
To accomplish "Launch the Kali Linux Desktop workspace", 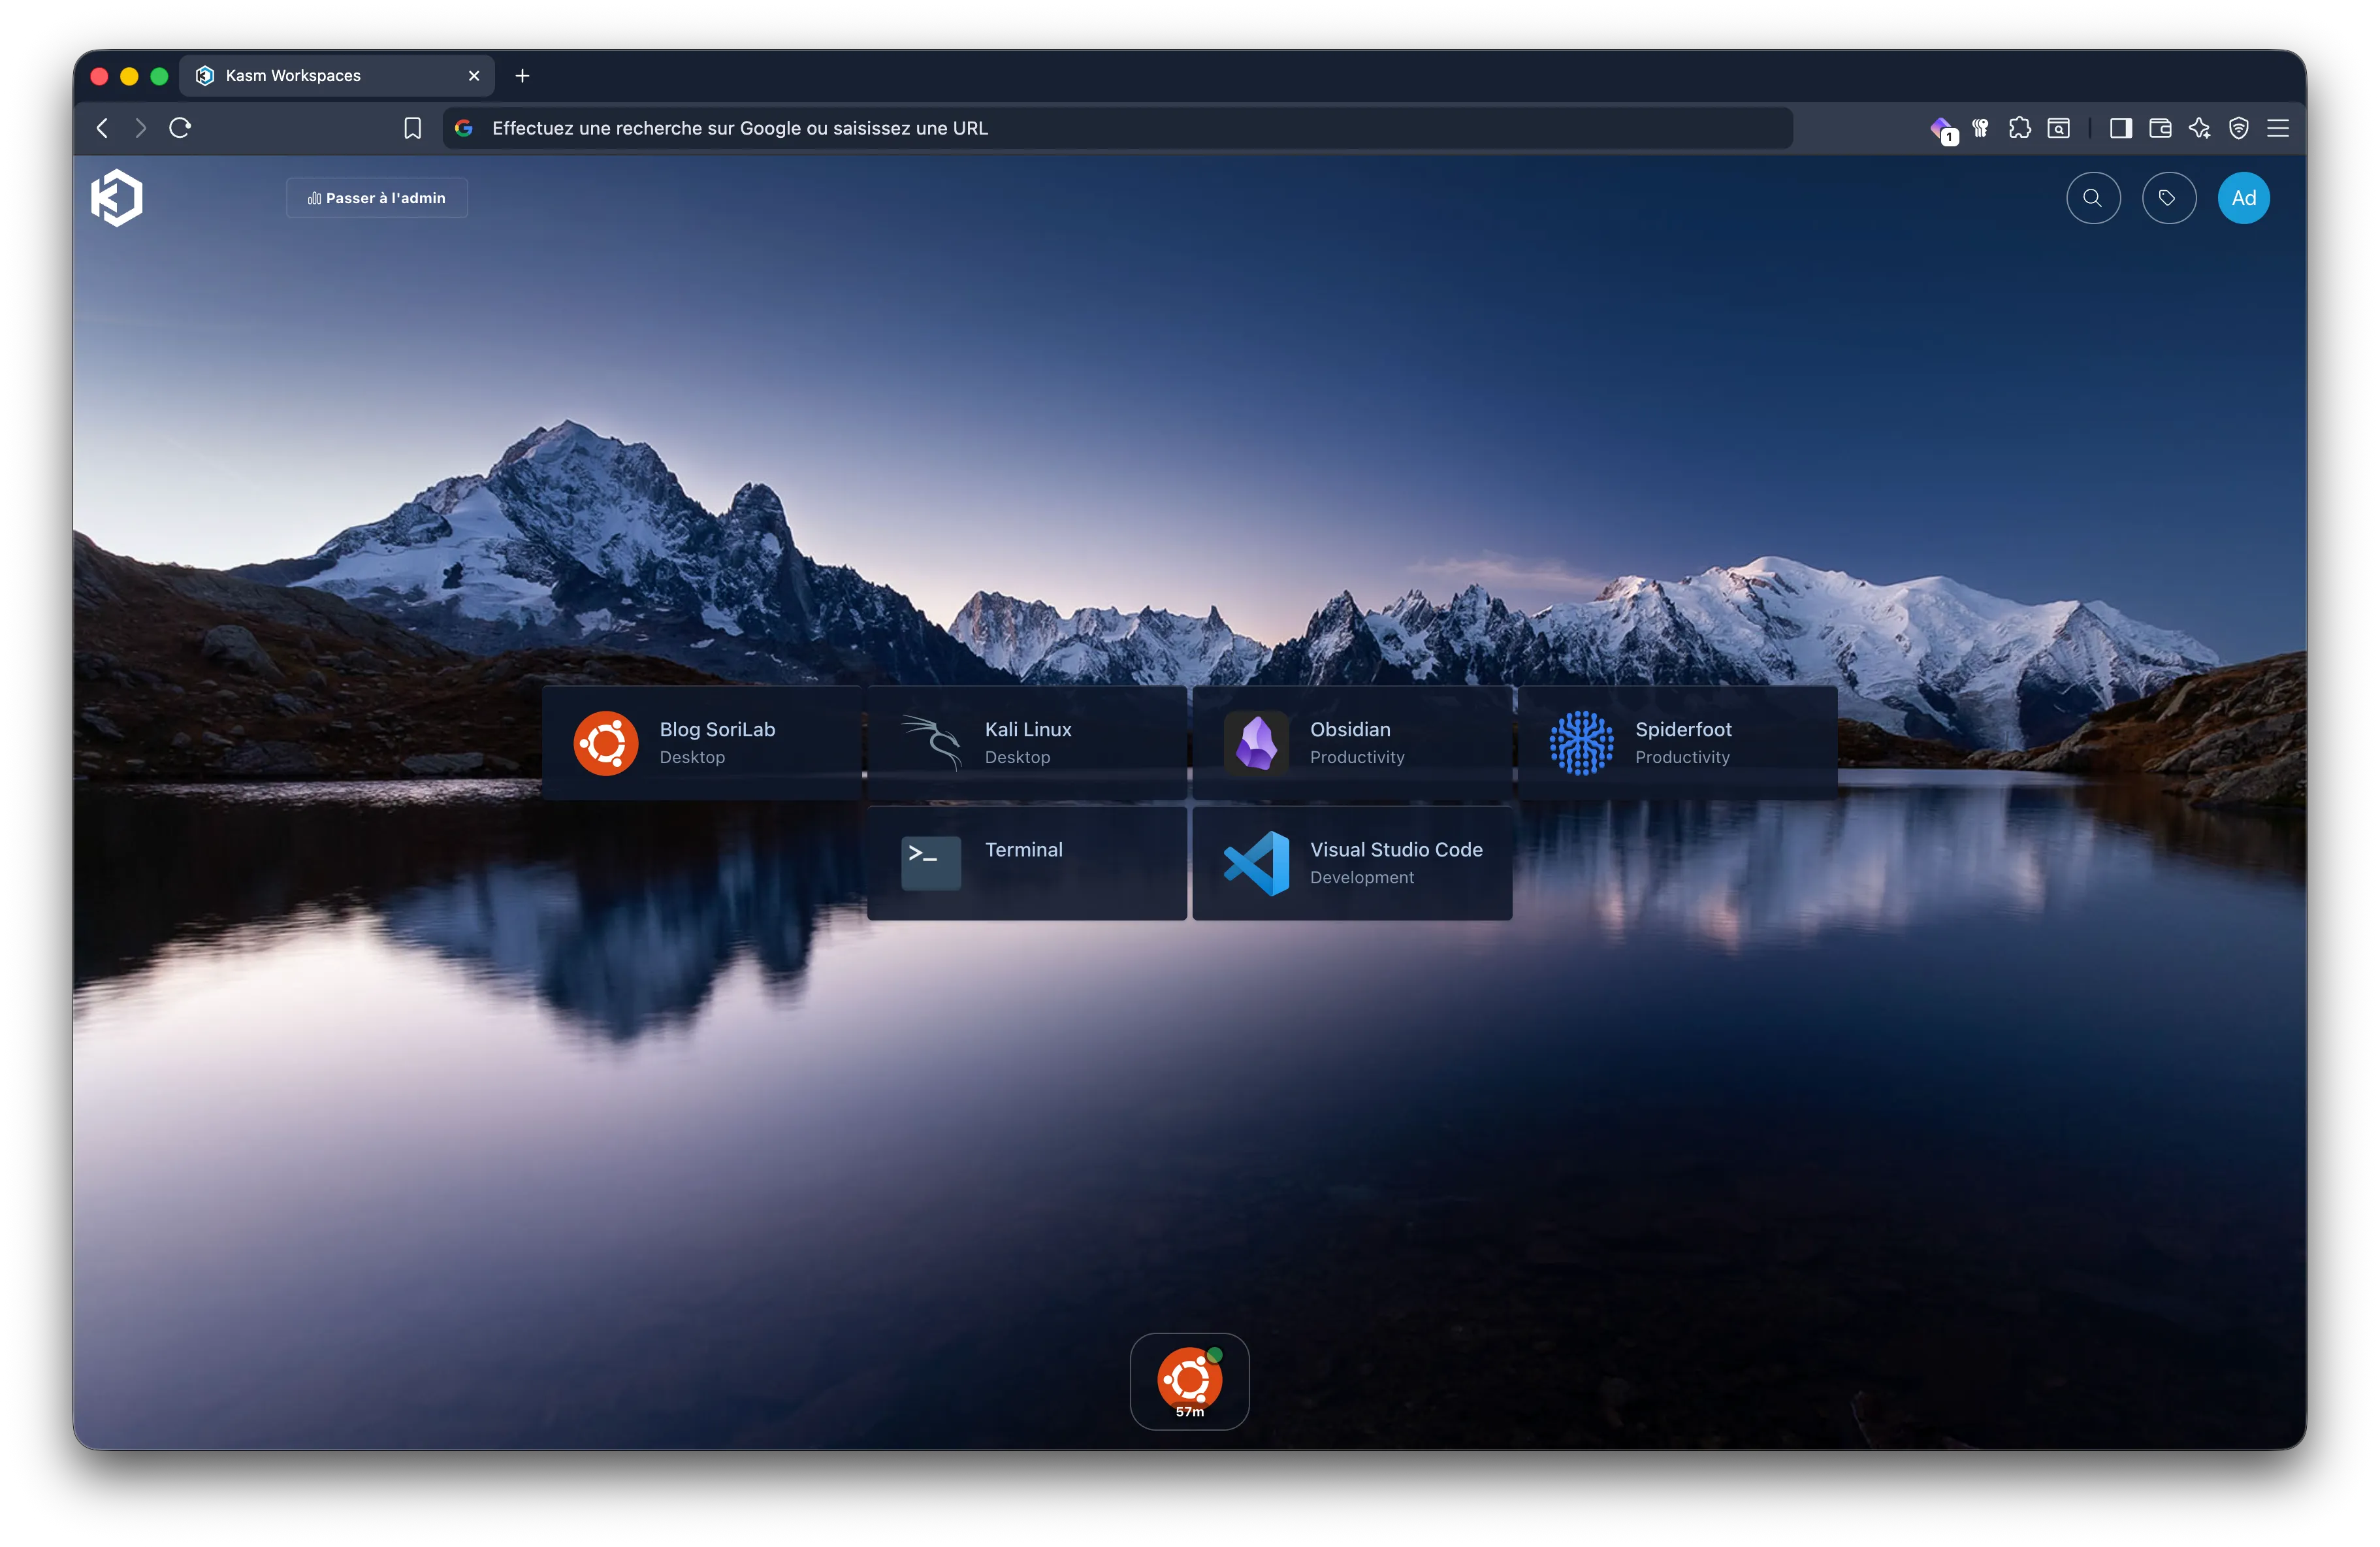I will [1027, 742].
